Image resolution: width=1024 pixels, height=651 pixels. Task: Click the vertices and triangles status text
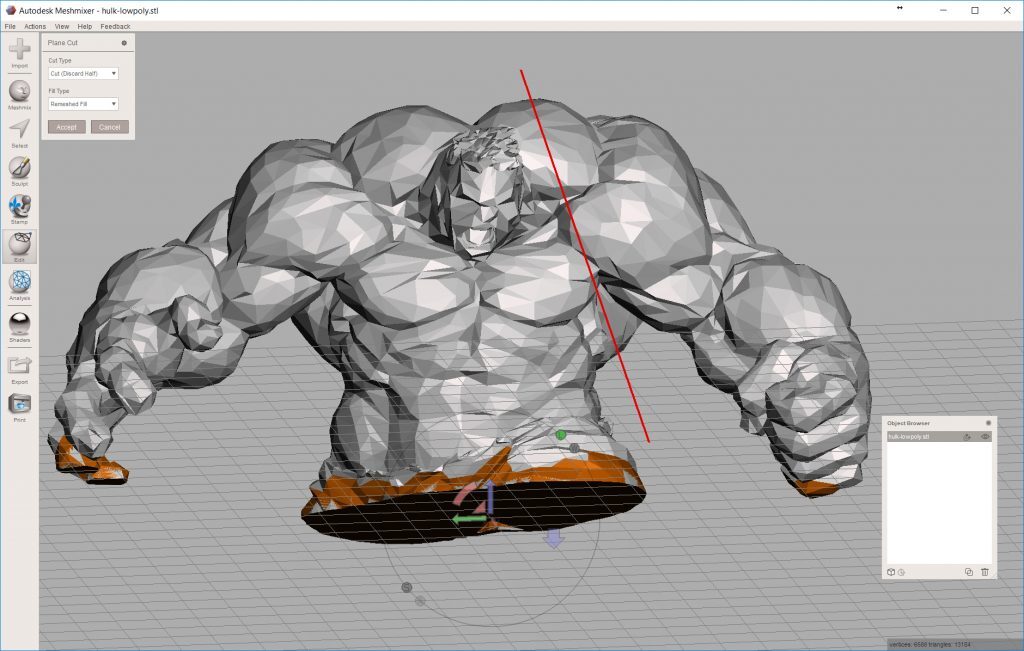point(930,645)
